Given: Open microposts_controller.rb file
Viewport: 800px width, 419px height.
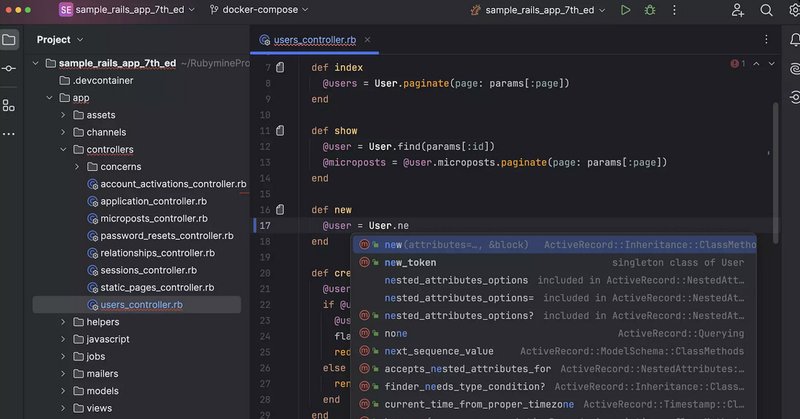Looking at the screenshot, I should [x=147, y=218].
